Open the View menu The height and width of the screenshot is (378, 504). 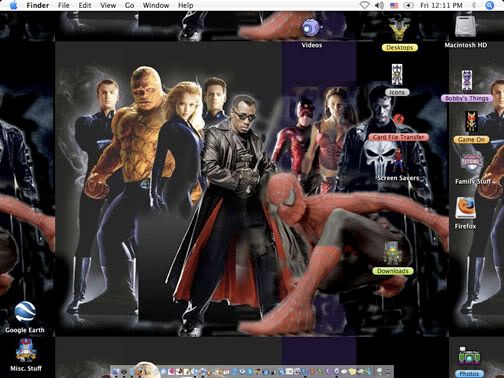pyautogui.click(x=108, y=5)
